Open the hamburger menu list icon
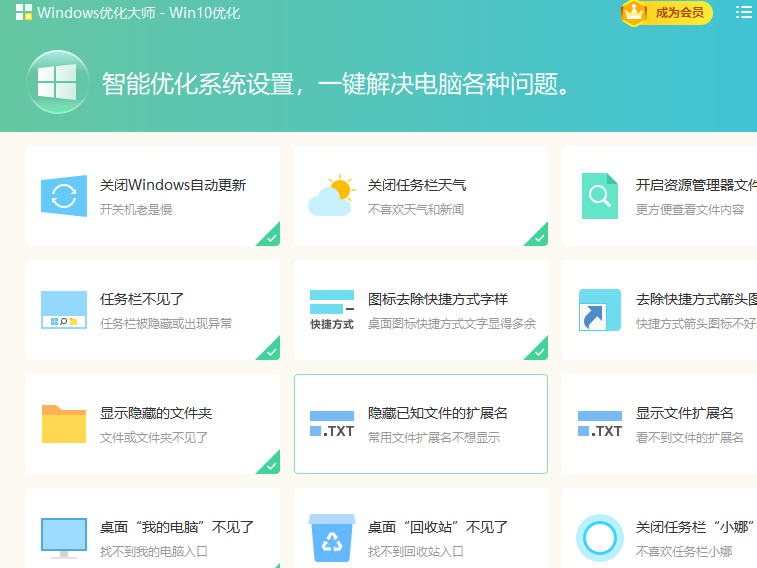This screenshot has height=568, width=757. (743, 12)
